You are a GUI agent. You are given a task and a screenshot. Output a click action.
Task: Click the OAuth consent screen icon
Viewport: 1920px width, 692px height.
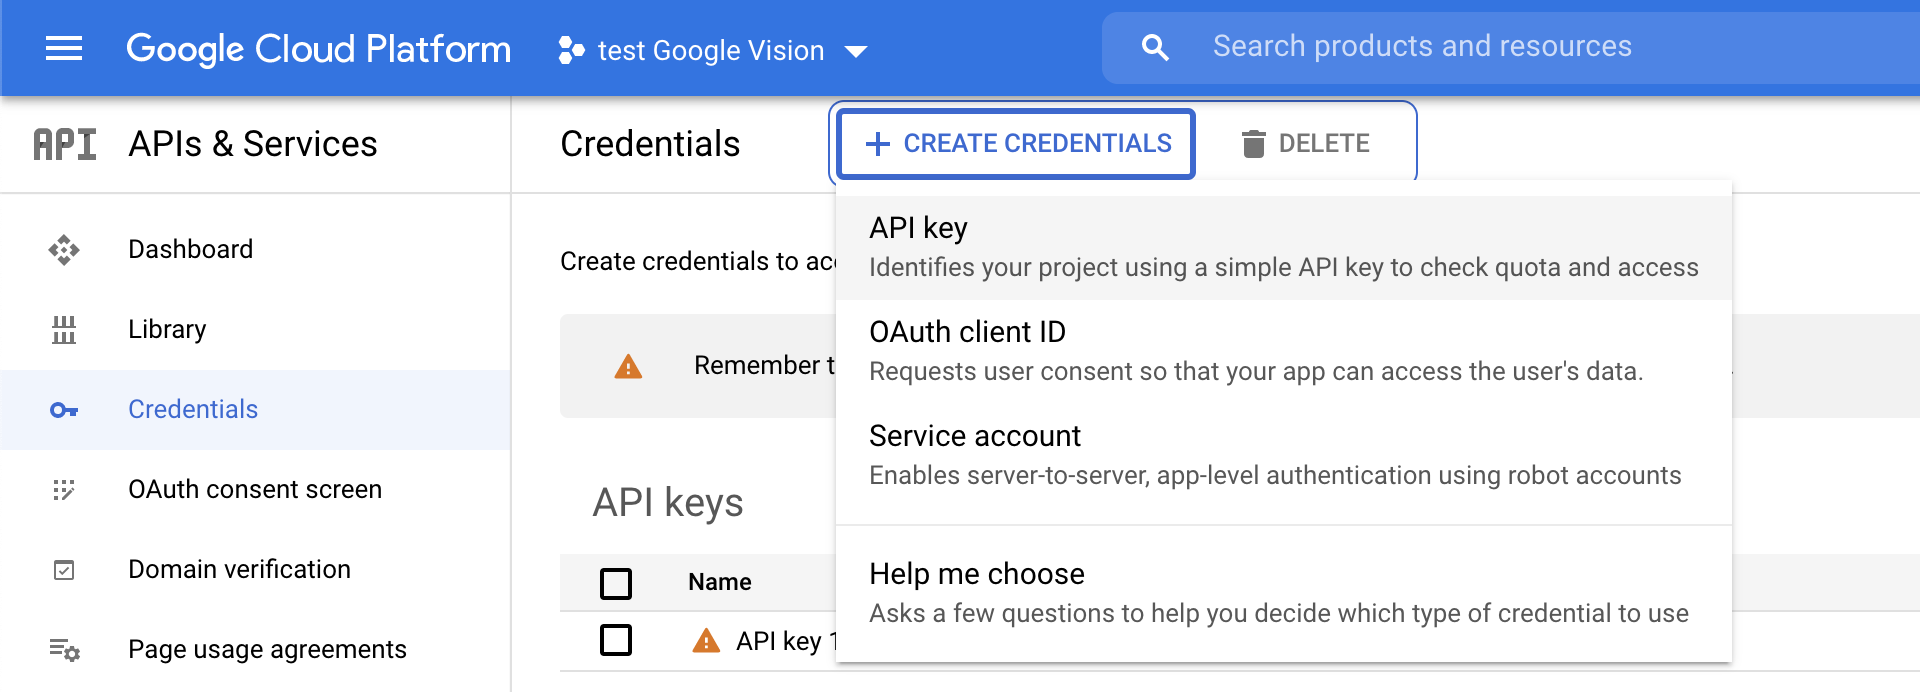64,490
